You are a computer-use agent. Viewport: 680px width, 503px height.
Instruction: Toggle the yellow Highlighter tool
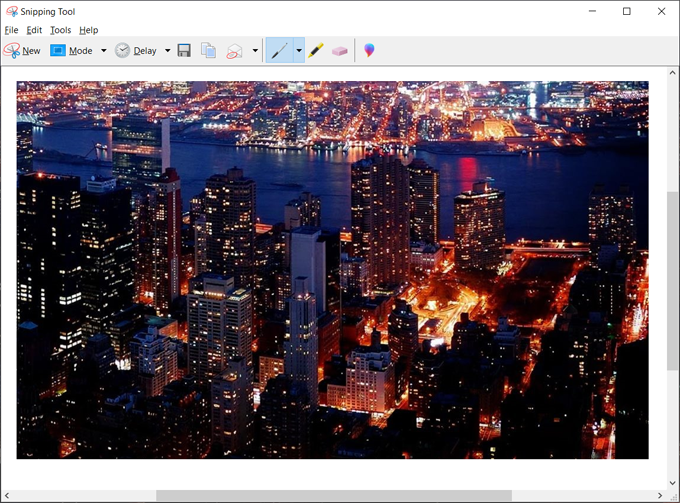316,50
